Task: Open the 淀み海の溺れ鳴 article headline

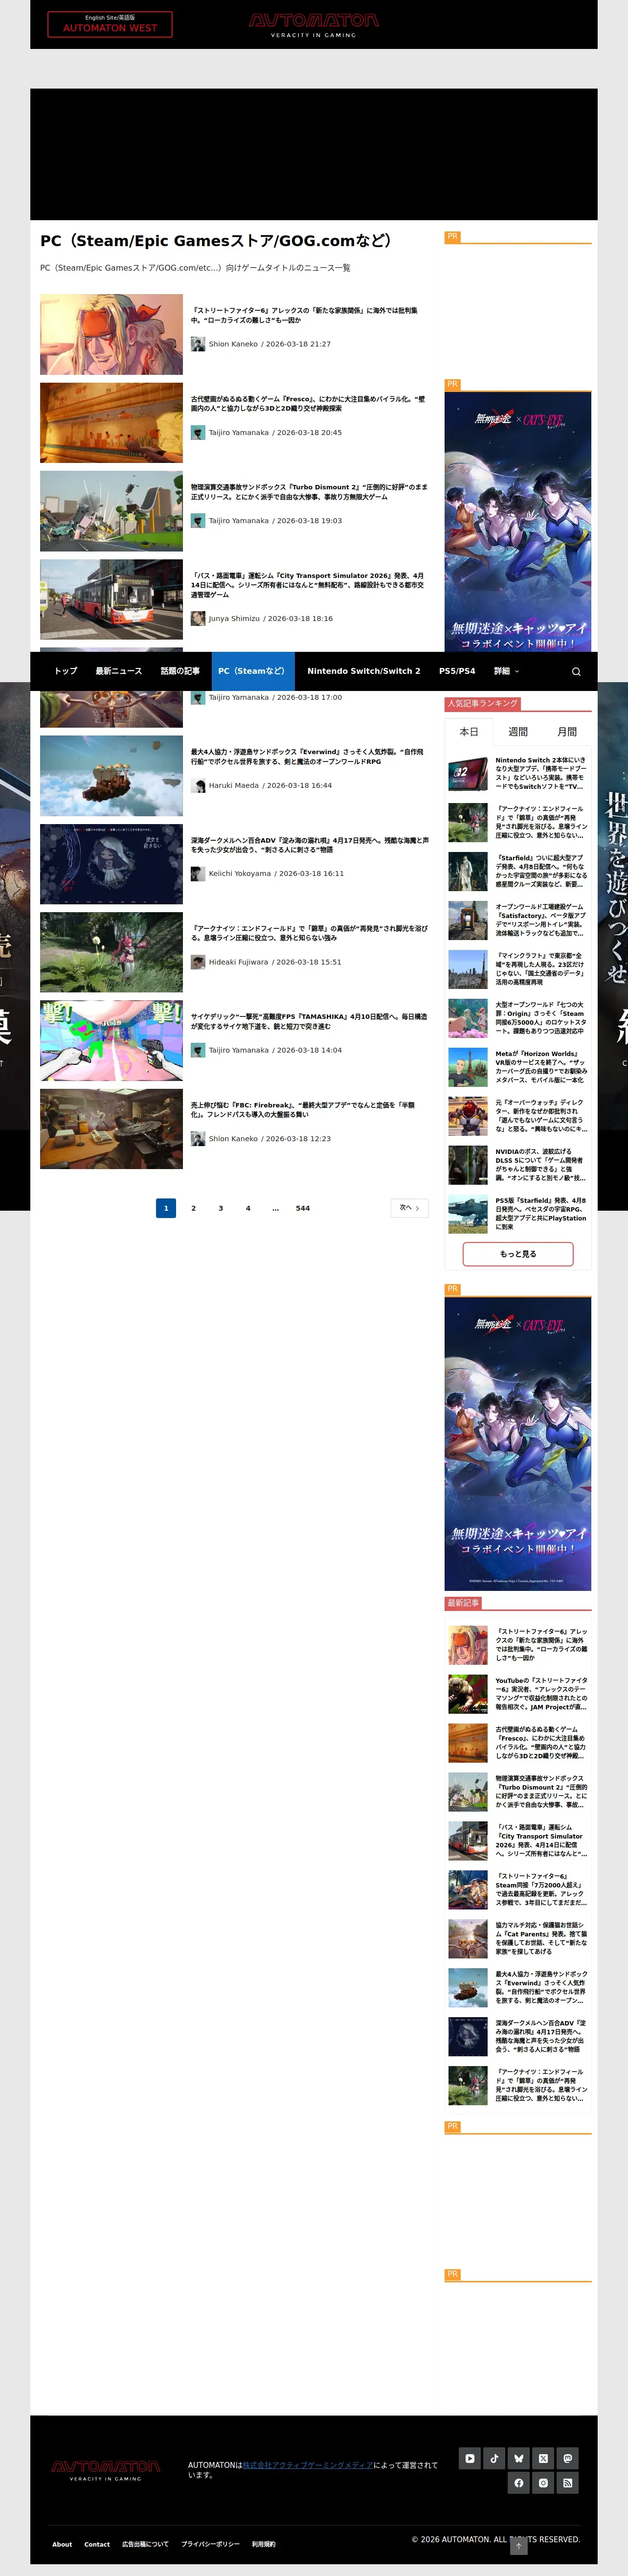Action: 310,845
